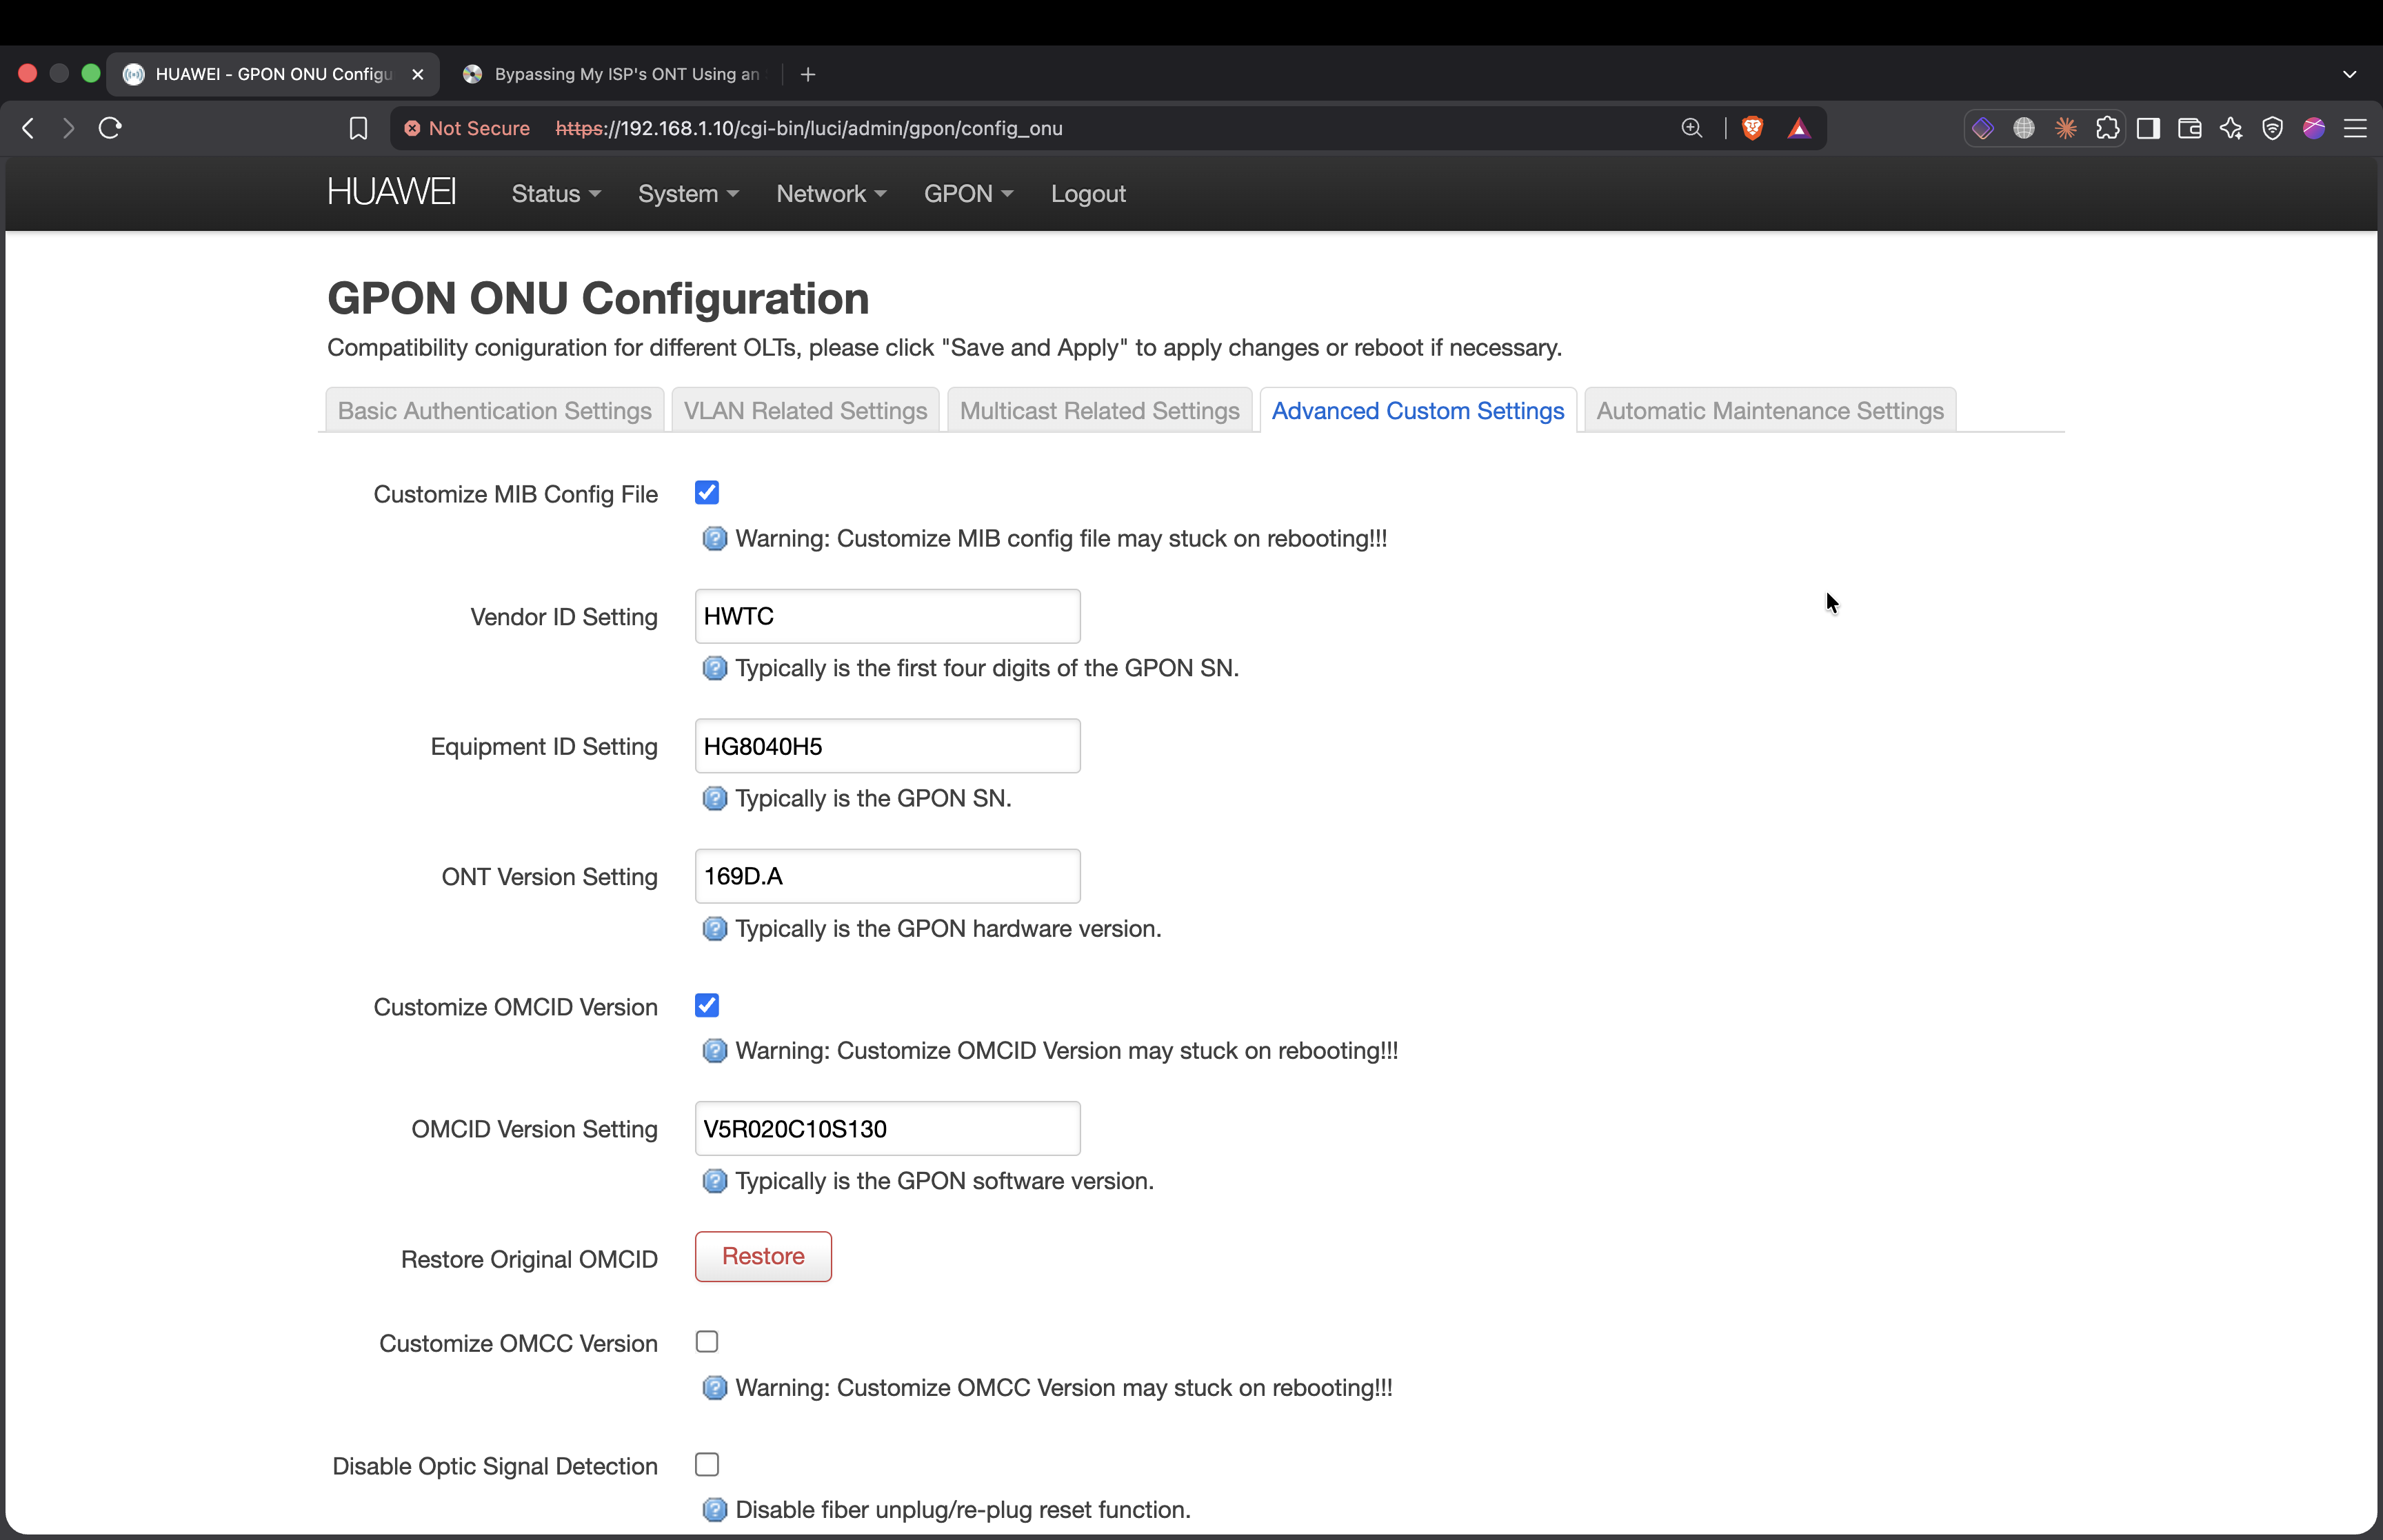Click the address bar URL
The height and width of the screenshot is (1540, 2383).
click(809, 128)
